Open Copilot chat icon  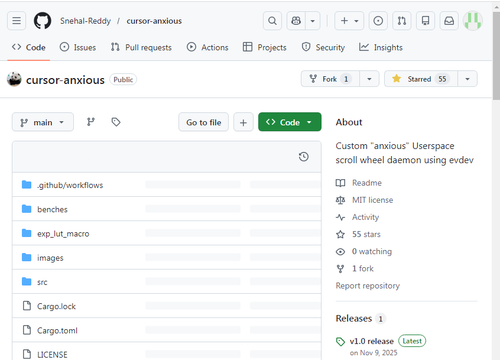296,21
